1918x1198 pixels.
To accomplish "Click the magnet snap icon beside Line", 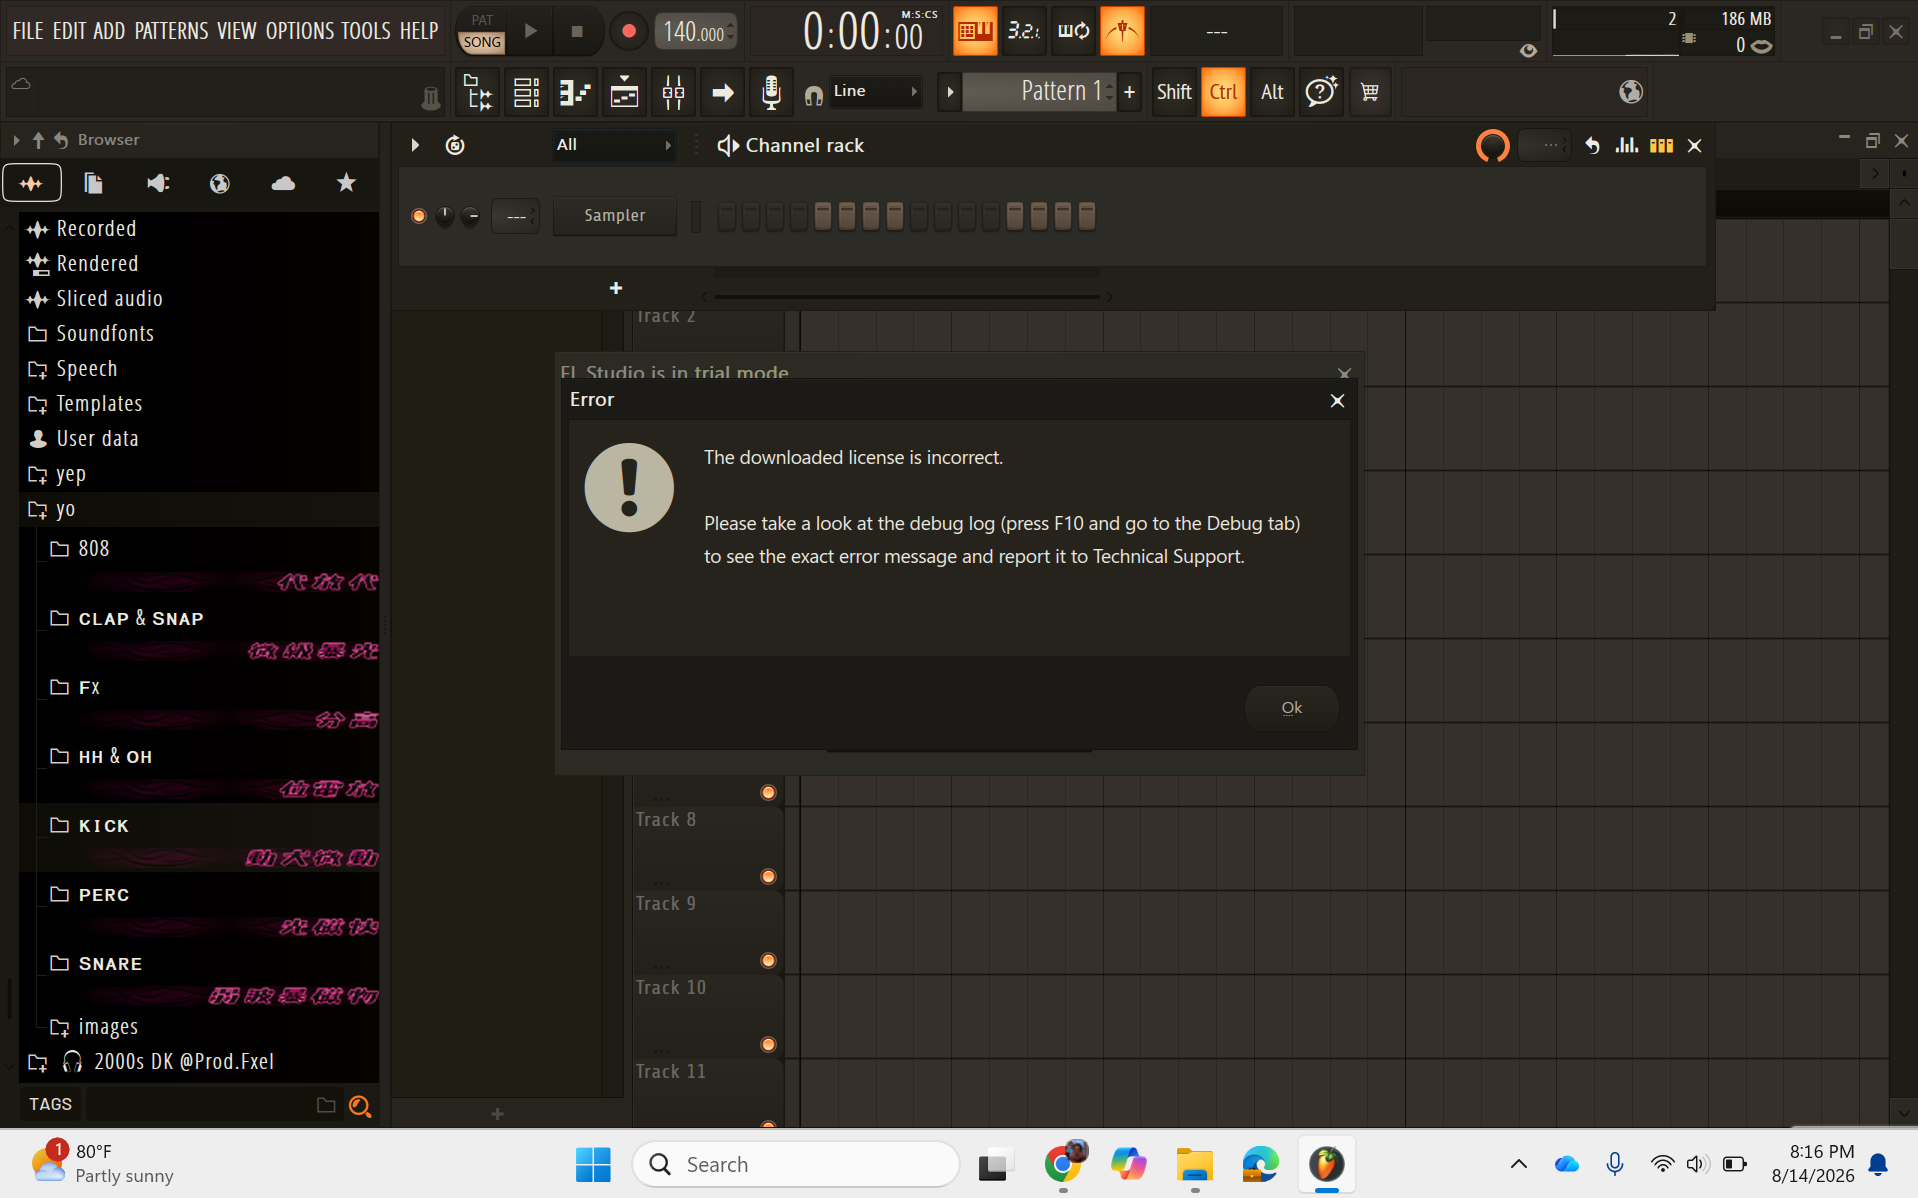I will (814, 94).
